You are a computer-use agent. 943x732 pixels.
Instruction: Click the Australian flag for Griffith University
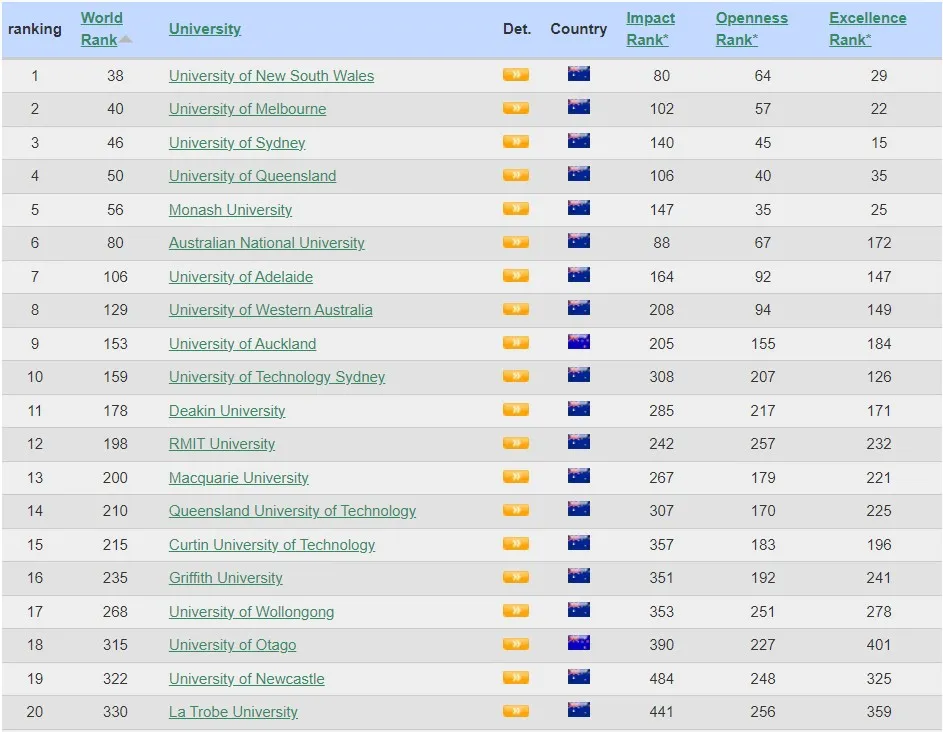click(579, 576)
